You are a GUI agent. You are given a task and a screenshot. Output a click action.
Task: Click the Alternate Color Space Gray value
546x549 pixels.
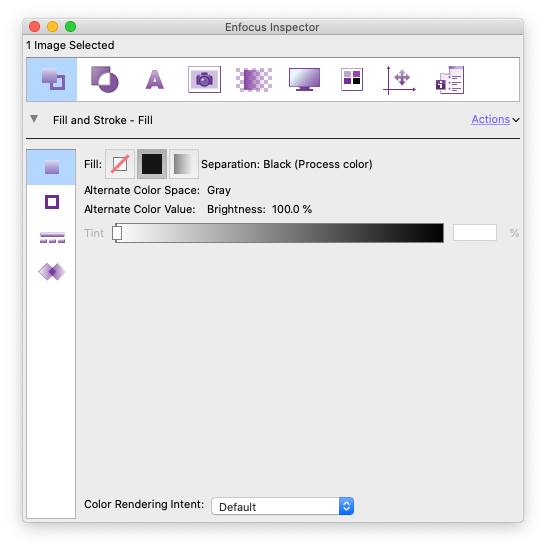coord(219,190)
